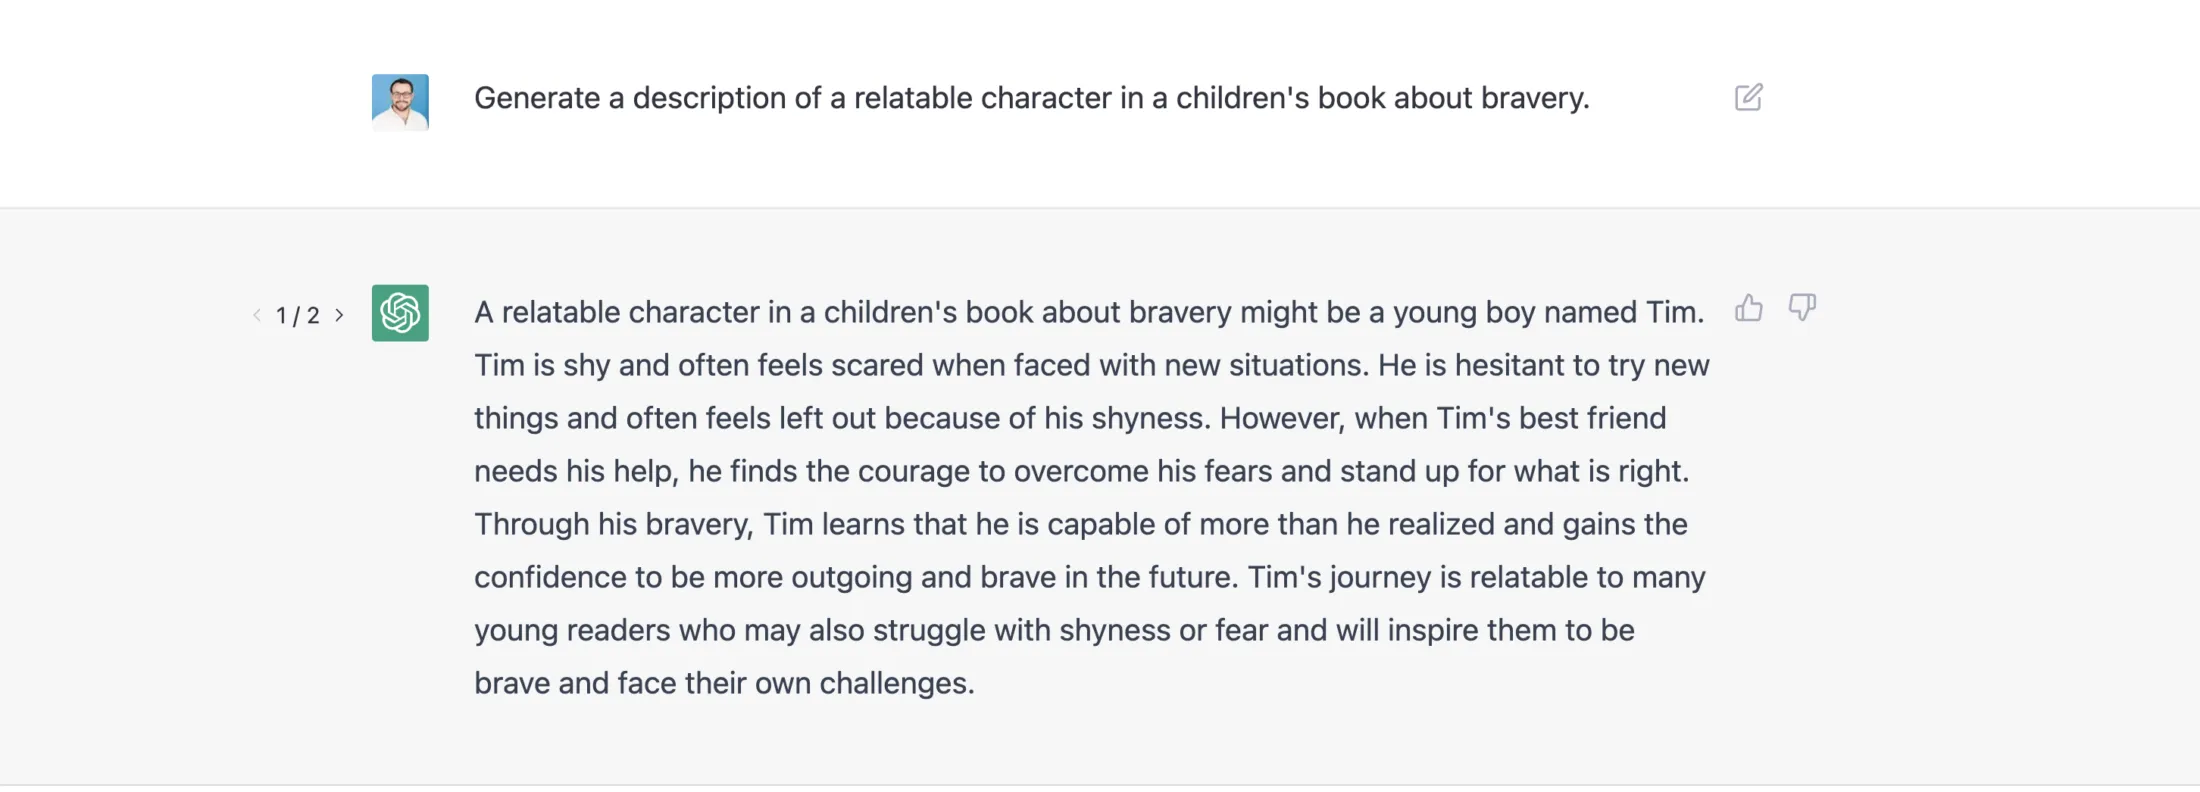Begin editing the character description prompt
The height and width of the screenshot is (792, 2200).
pyautogui.click(x=1749, y=97)
